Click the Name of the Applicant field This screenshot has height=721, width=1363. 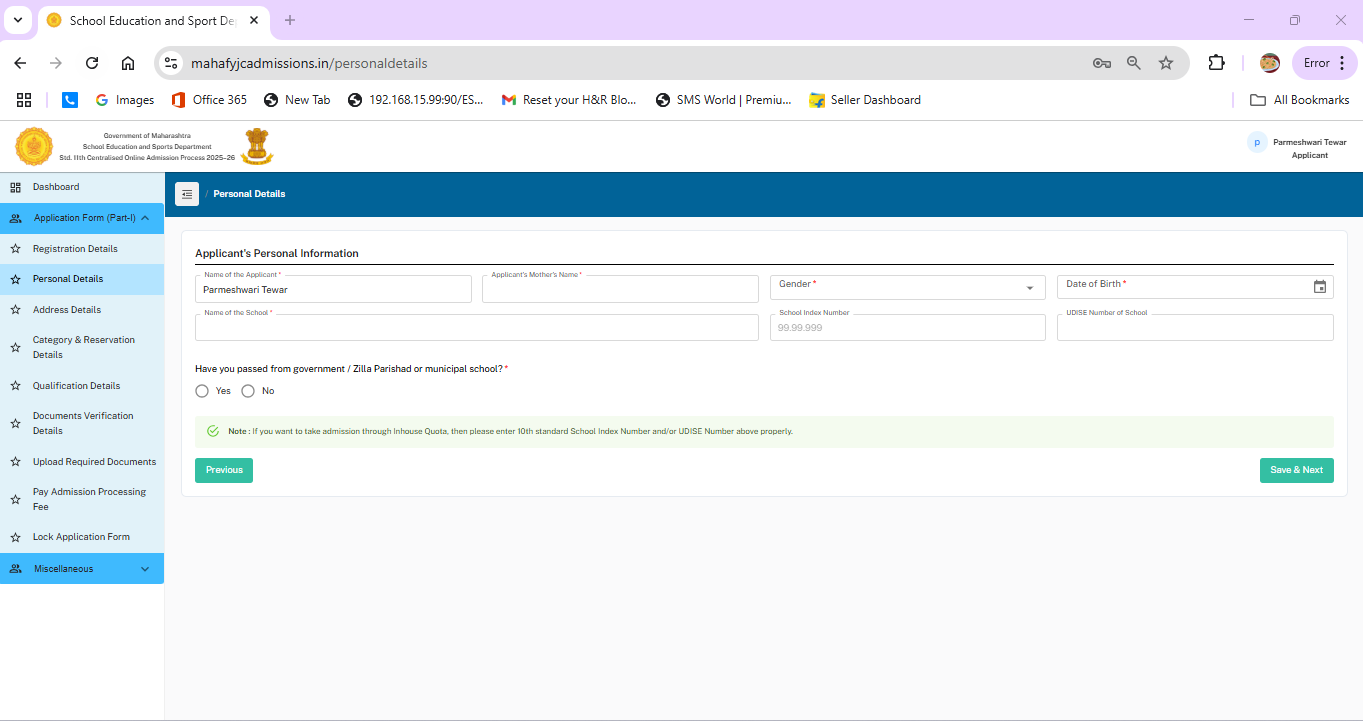click(x=333, y=289)
